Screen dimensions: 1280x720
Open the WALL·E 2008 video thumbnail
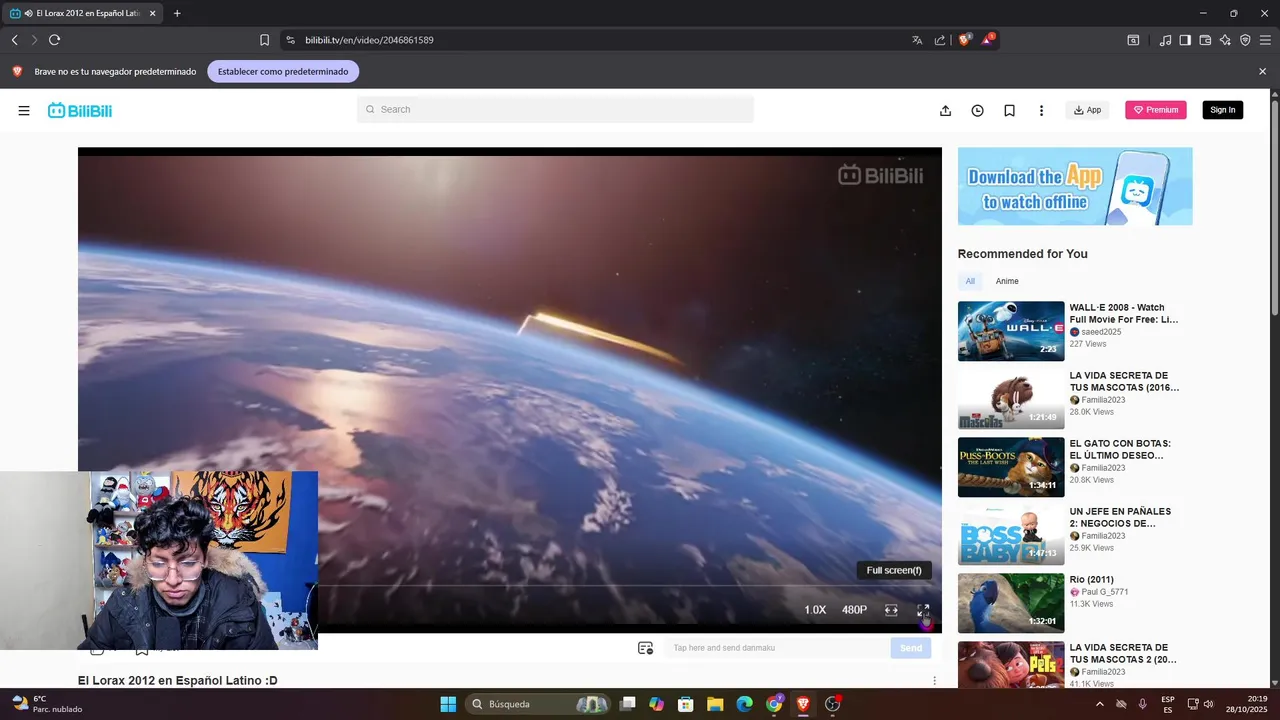coord(1011,331)
